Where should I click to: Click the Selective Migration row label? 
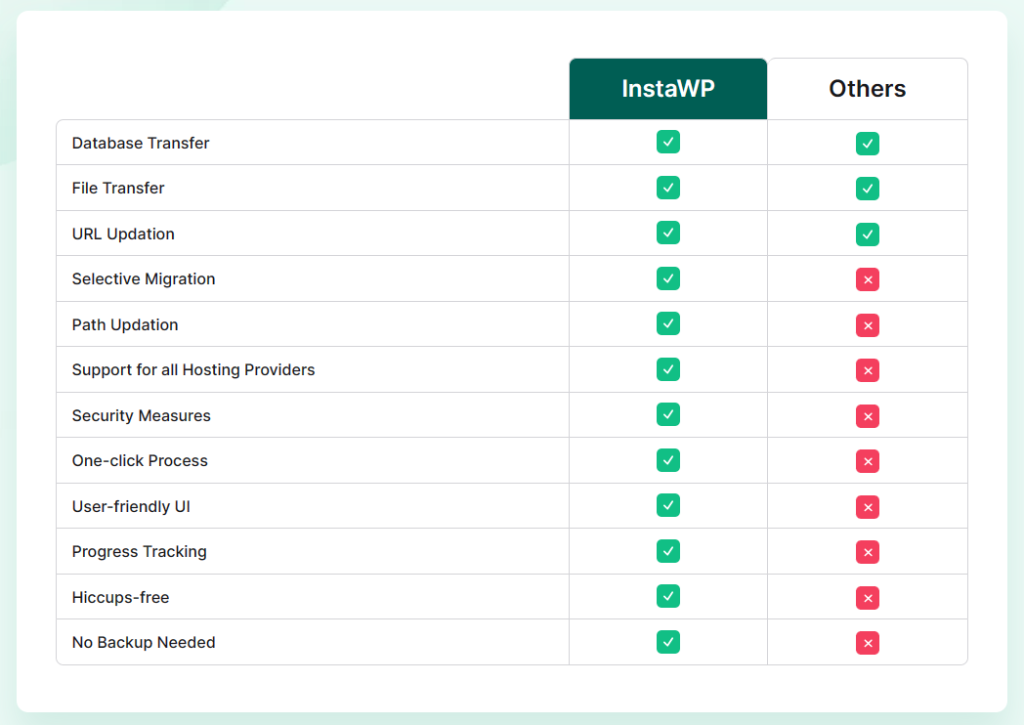point(144,279)
